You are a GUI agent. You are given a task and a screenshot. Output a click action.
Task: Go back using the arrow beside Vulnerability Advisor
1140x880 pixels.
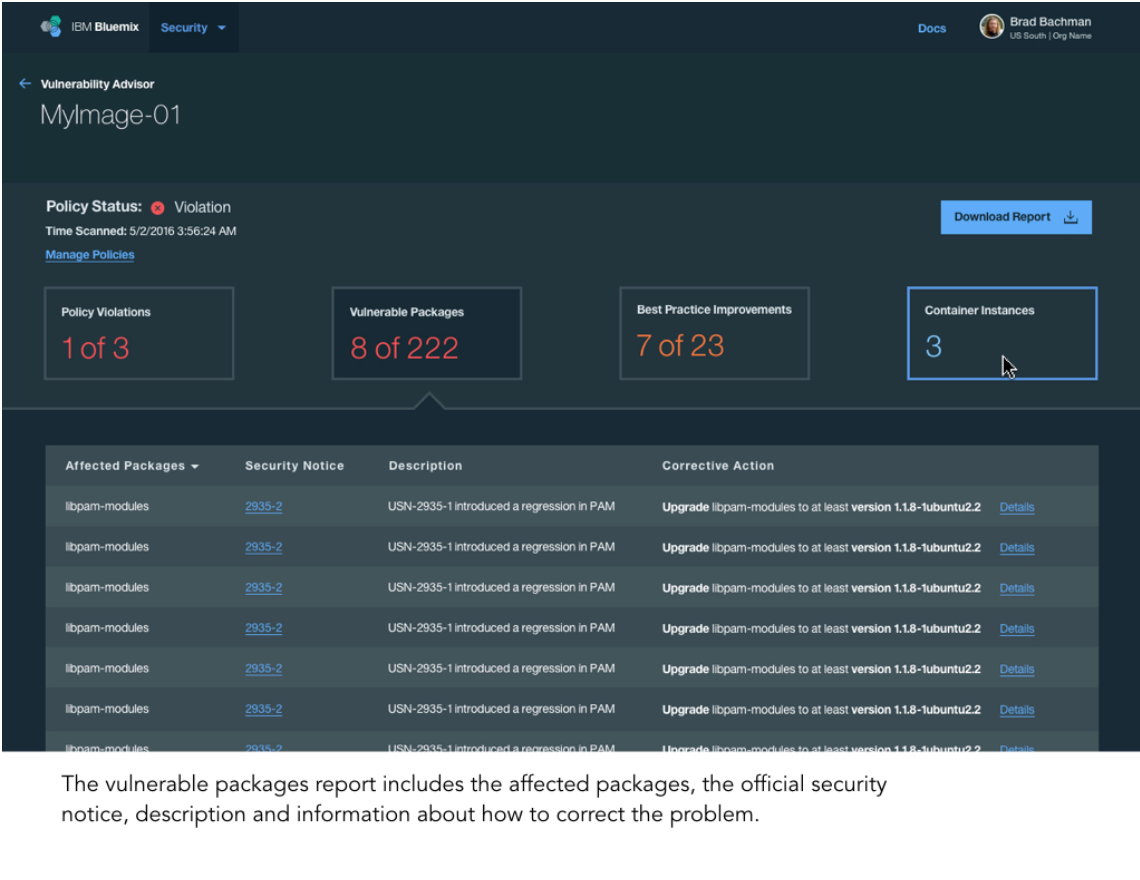click(25, 84)
